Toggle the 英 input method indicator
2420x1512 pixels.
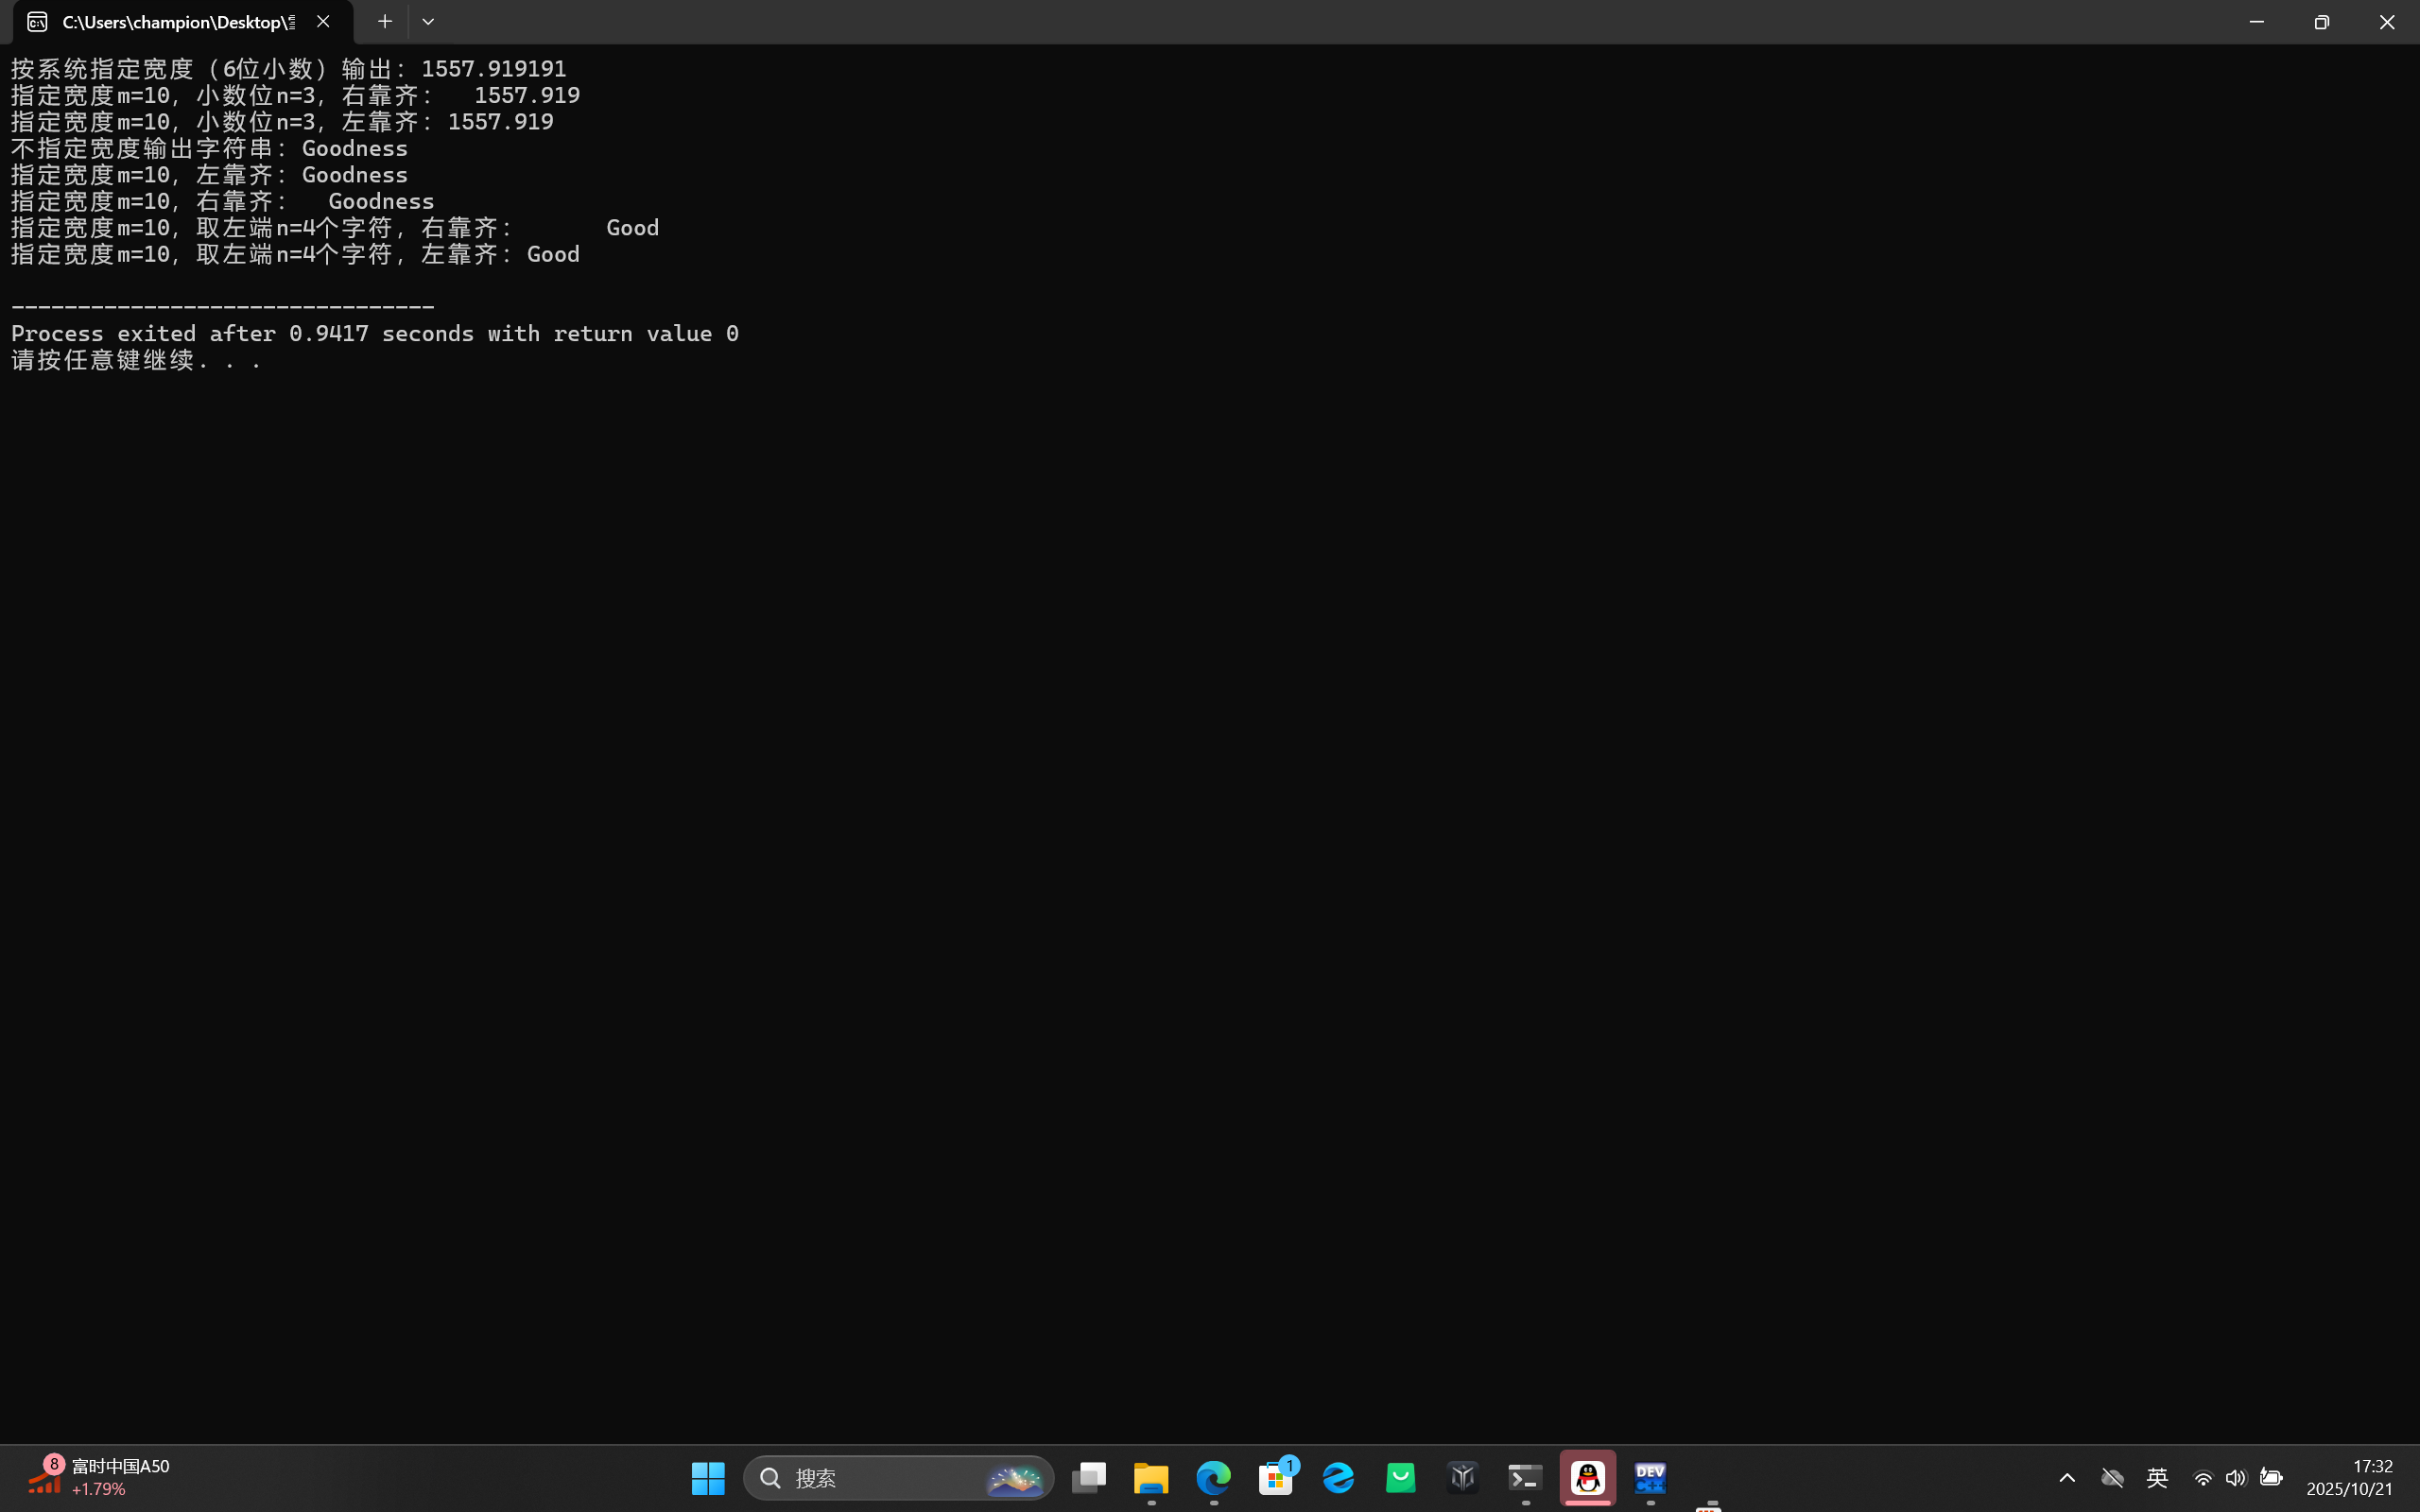click(x=2157, y=1477)
